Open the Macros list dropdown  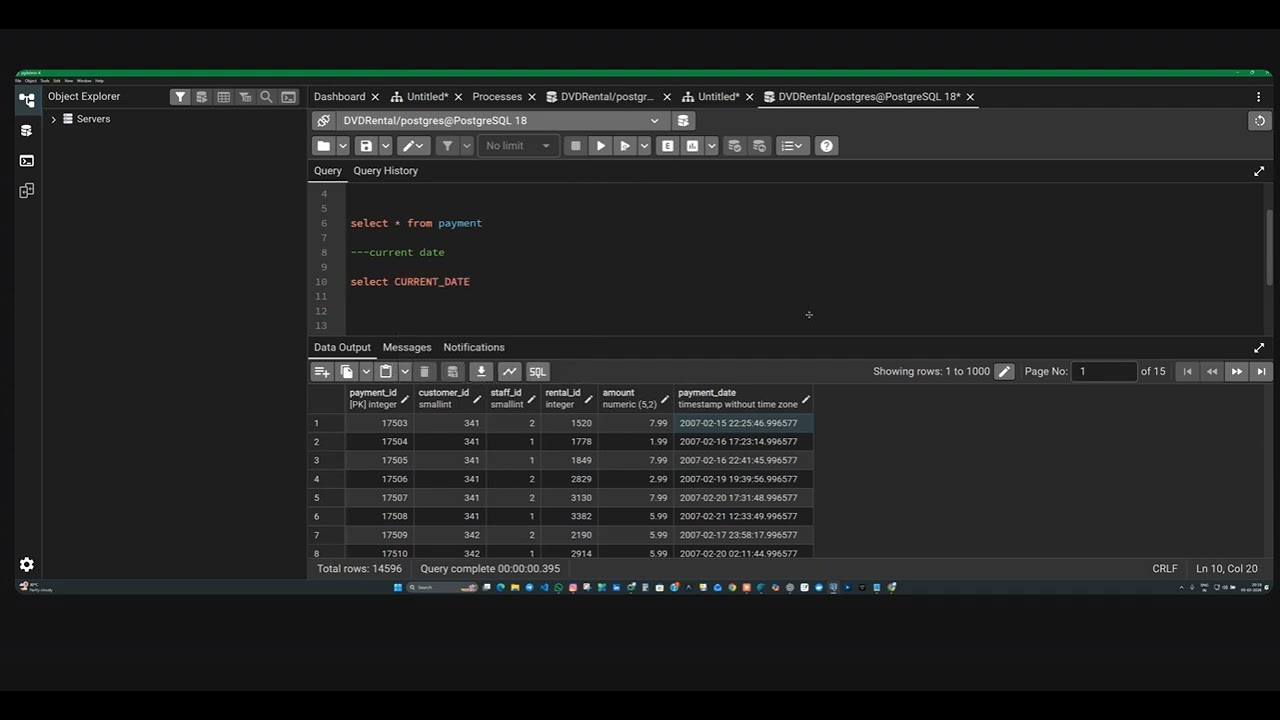792,146
